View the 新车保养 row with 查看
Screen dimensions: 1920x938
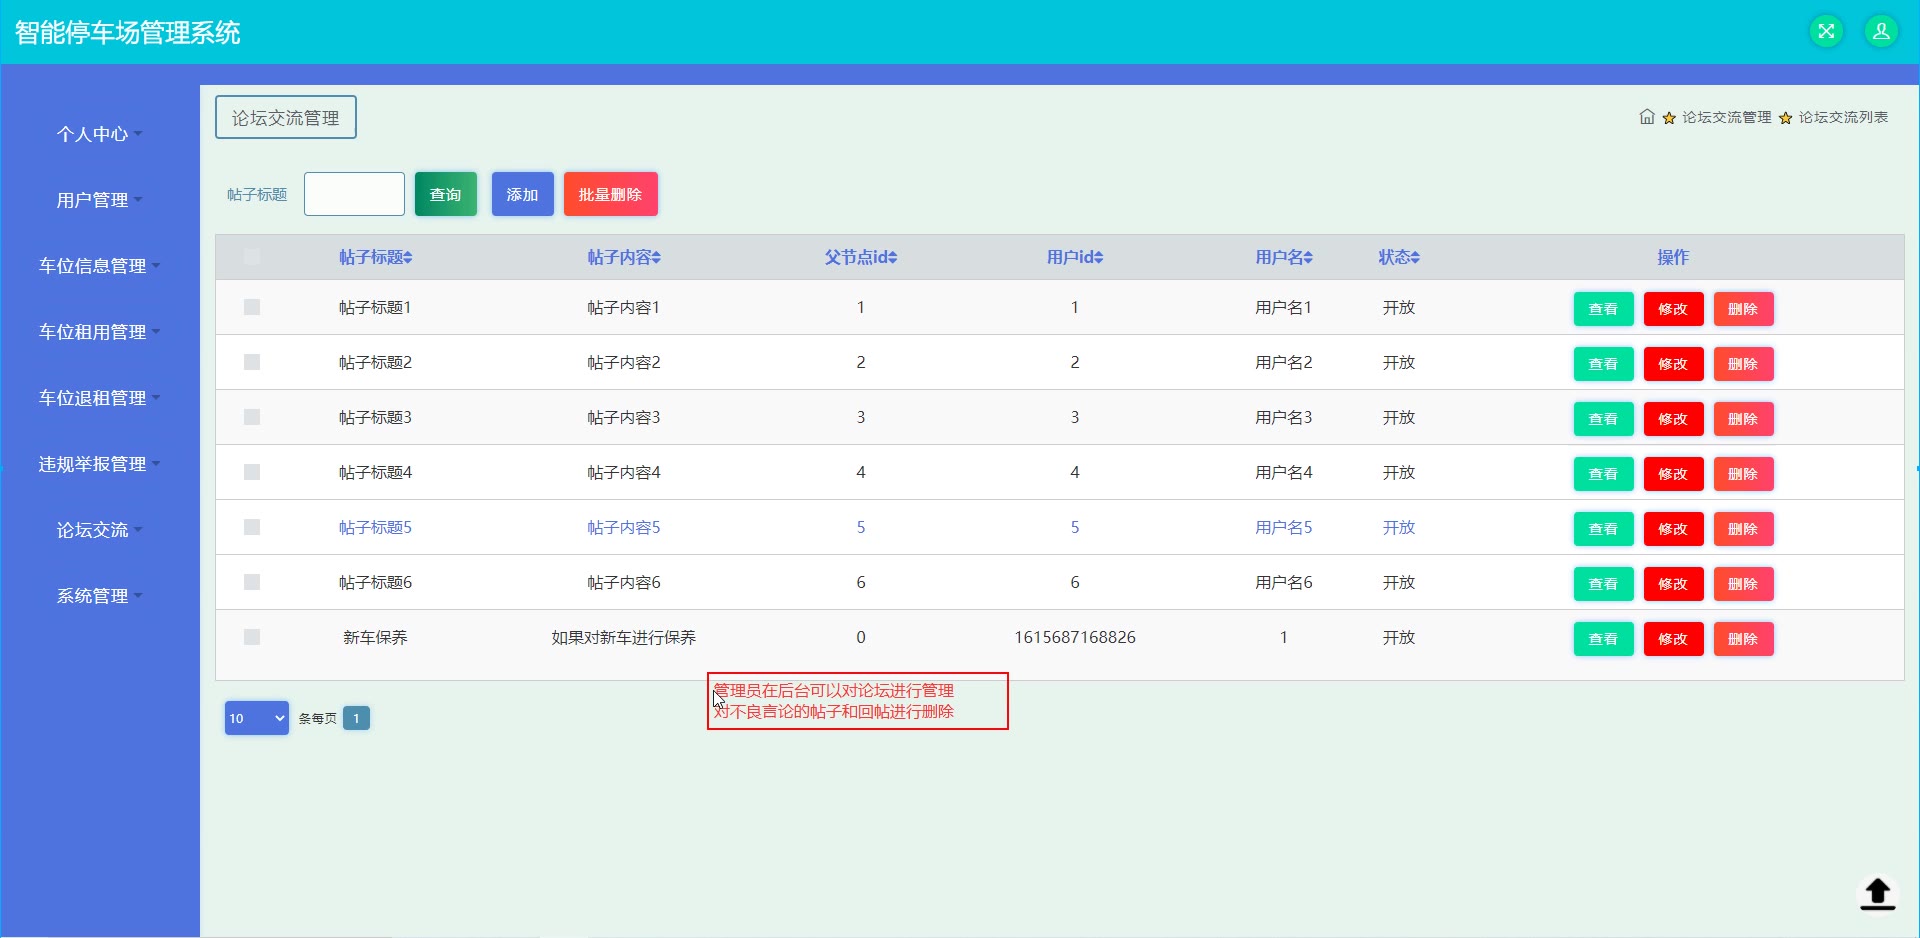(x=1603, y=639)
